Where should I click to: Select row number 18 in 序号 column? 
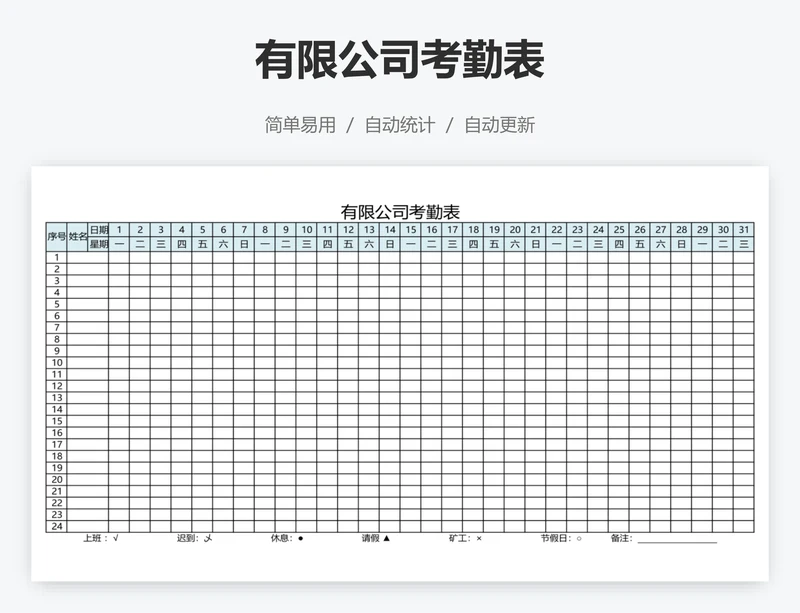57,456
